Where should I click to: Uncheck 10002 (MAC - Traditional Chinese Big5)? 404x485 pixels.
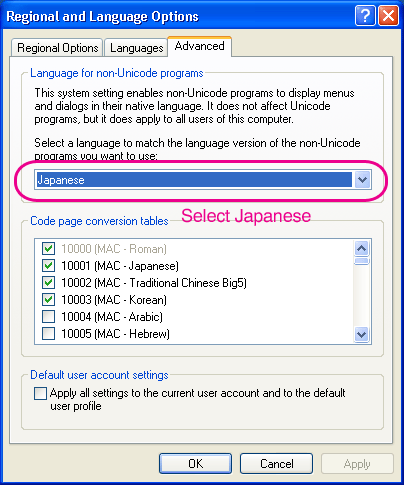coord(49,283)
